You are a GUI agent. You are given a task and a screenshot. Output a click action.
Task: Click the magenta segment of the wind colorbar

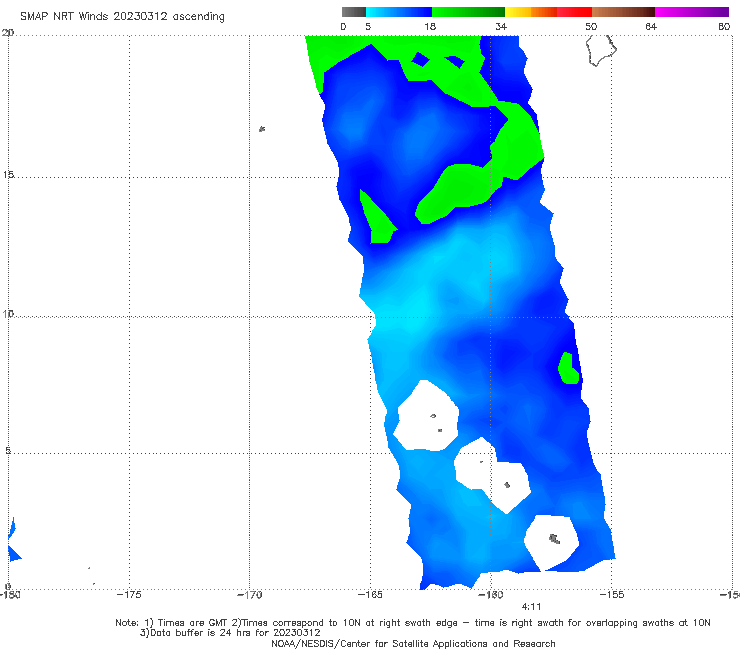pos(692,12)
